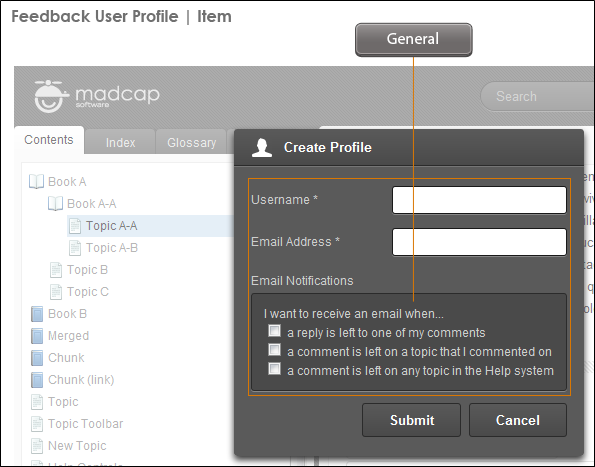Screen dimensions: 595x467
Task: Click the closed blue book icon for Book B
Action: tap(37, 314)
